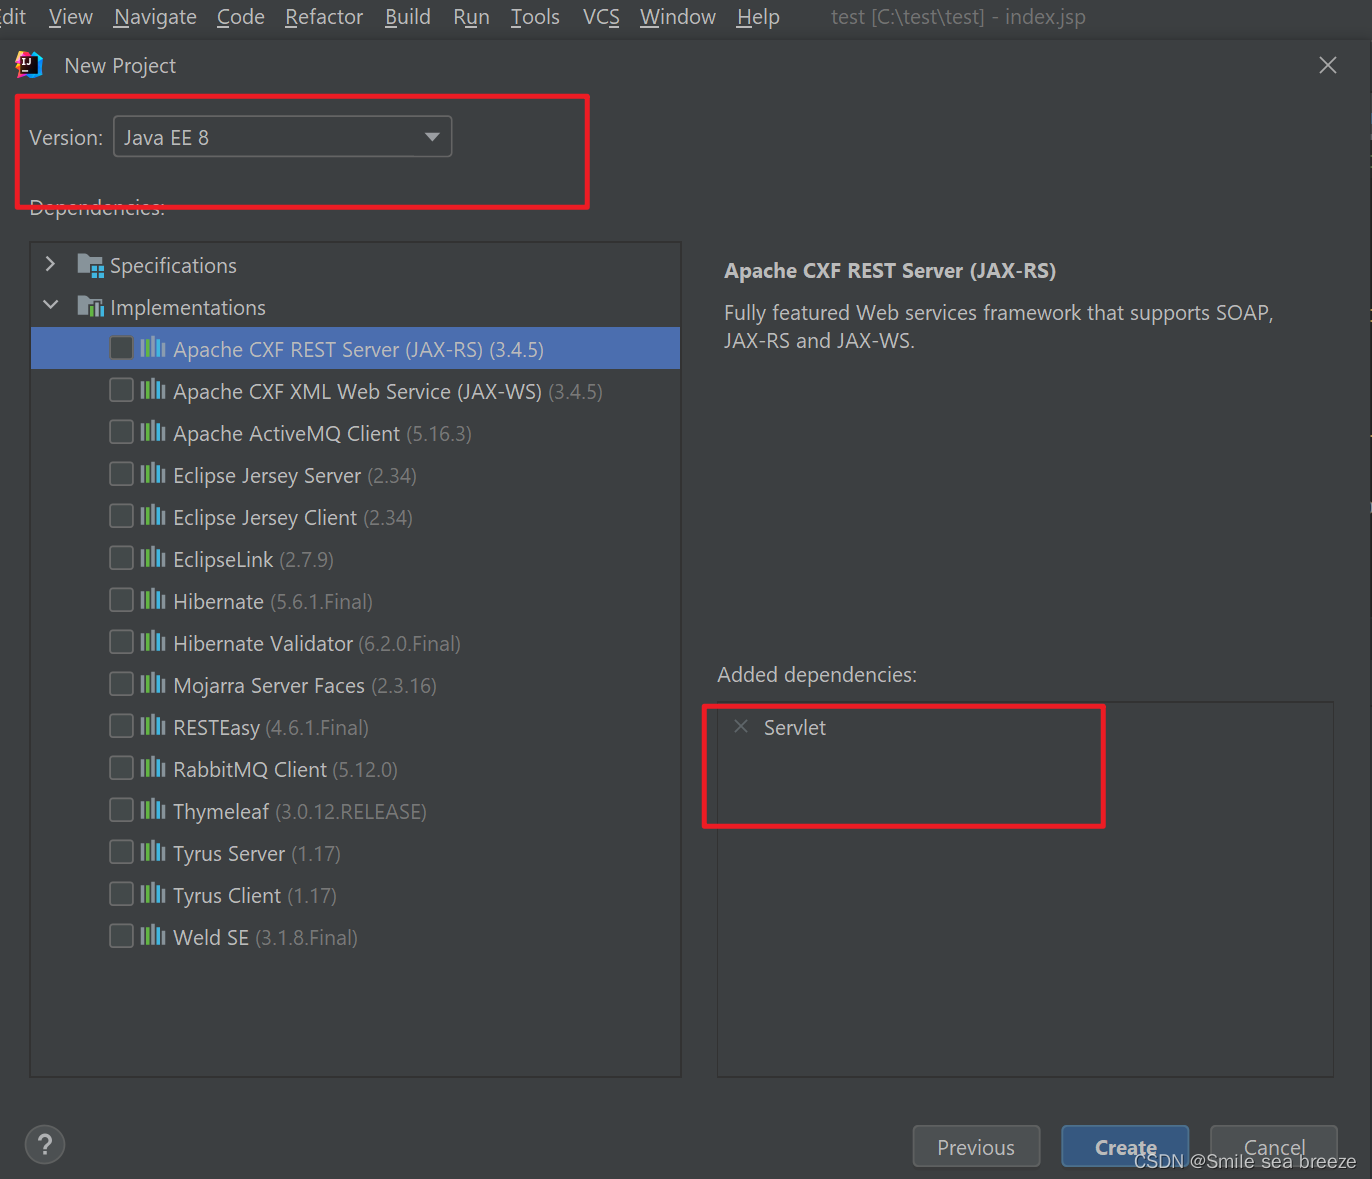Viewport: 1372px width, 1179px height.
Task: Click library icon next to RESTEasy
Action: coord(153,726)
